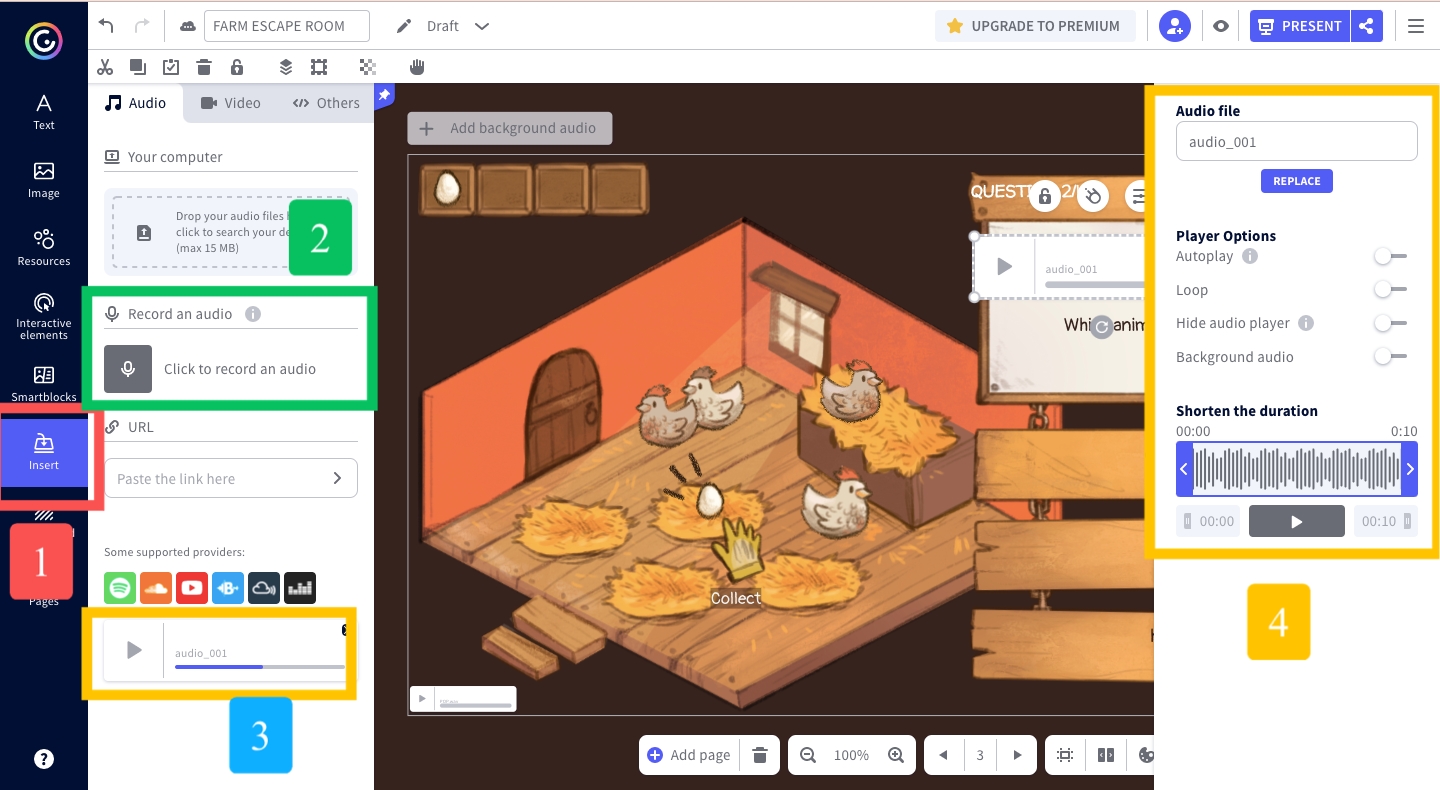The width and height of the screenshot is (1440, 790).
Task: Open Interactive elements in sidebar
Action: coord(44,316)
